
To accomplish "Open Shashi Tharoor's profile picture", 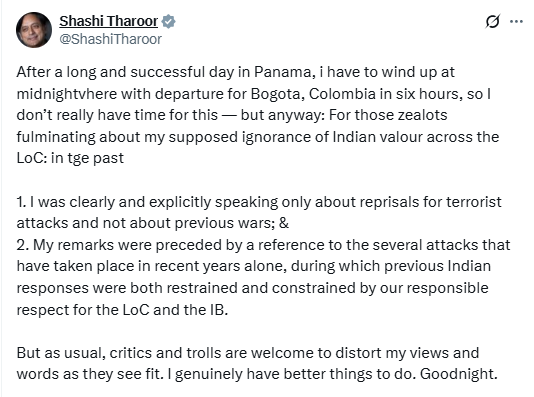I will (34, 30).
